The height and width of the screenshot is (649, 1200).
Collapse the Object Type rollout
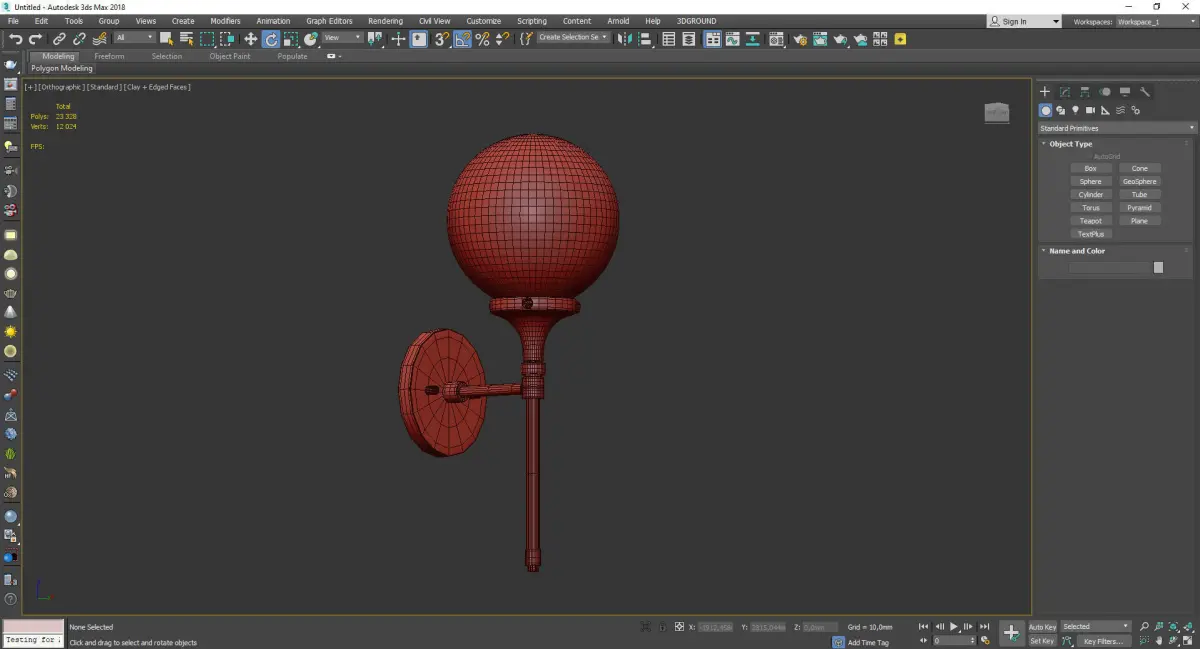1070,144
